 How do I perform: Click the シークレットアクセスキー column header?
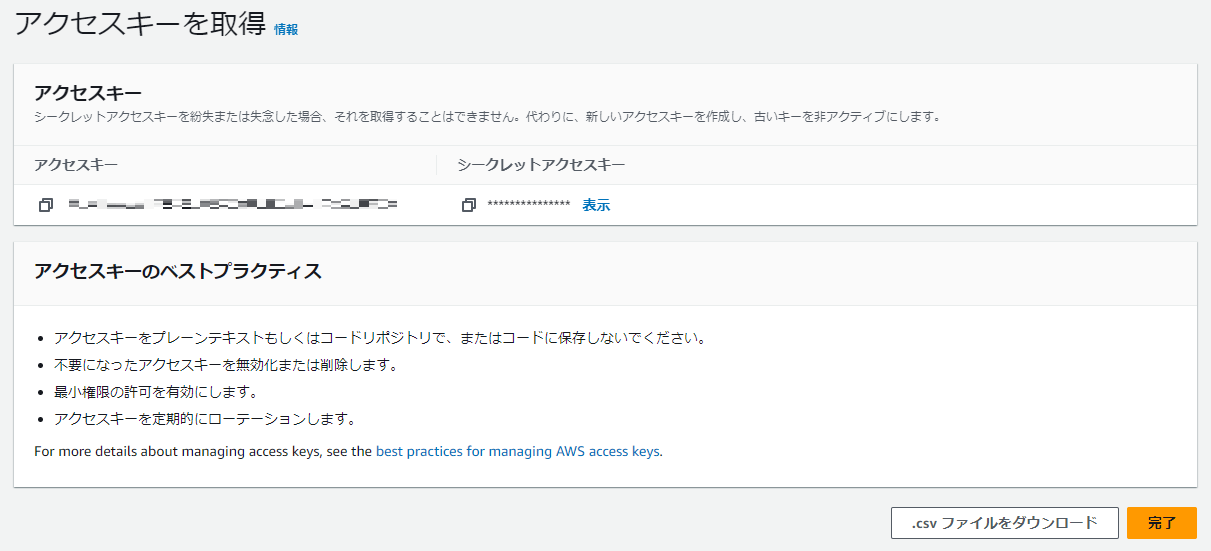point(541,165)
